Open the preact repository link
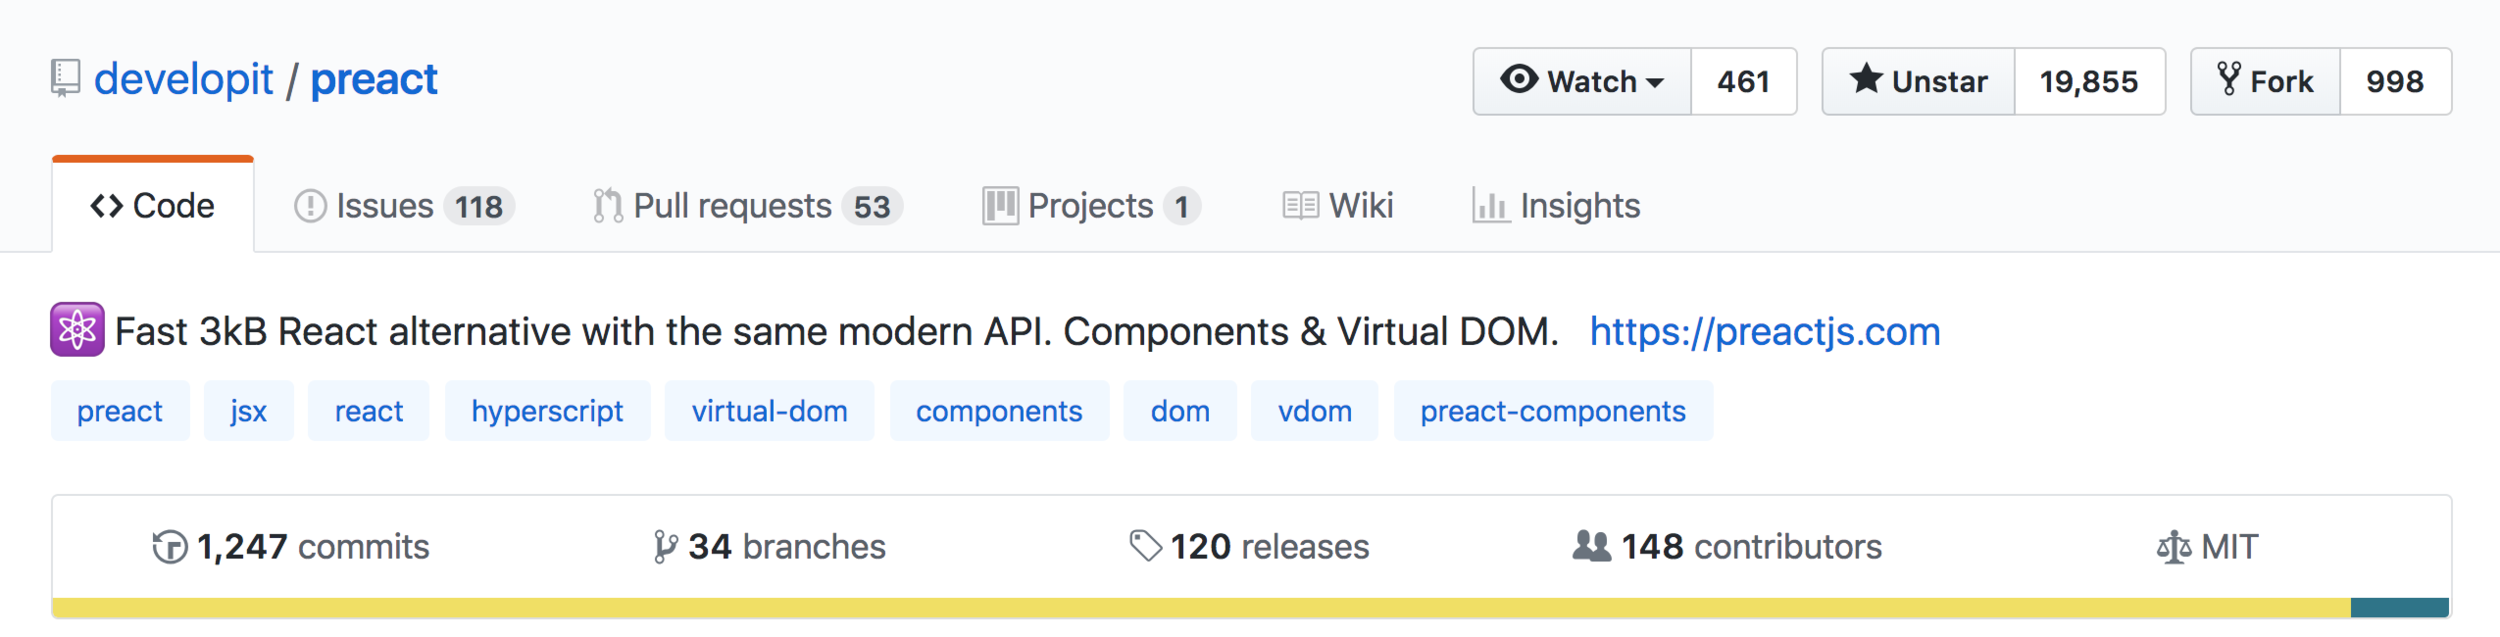The image size is (2500, 637). coord(374,79)
